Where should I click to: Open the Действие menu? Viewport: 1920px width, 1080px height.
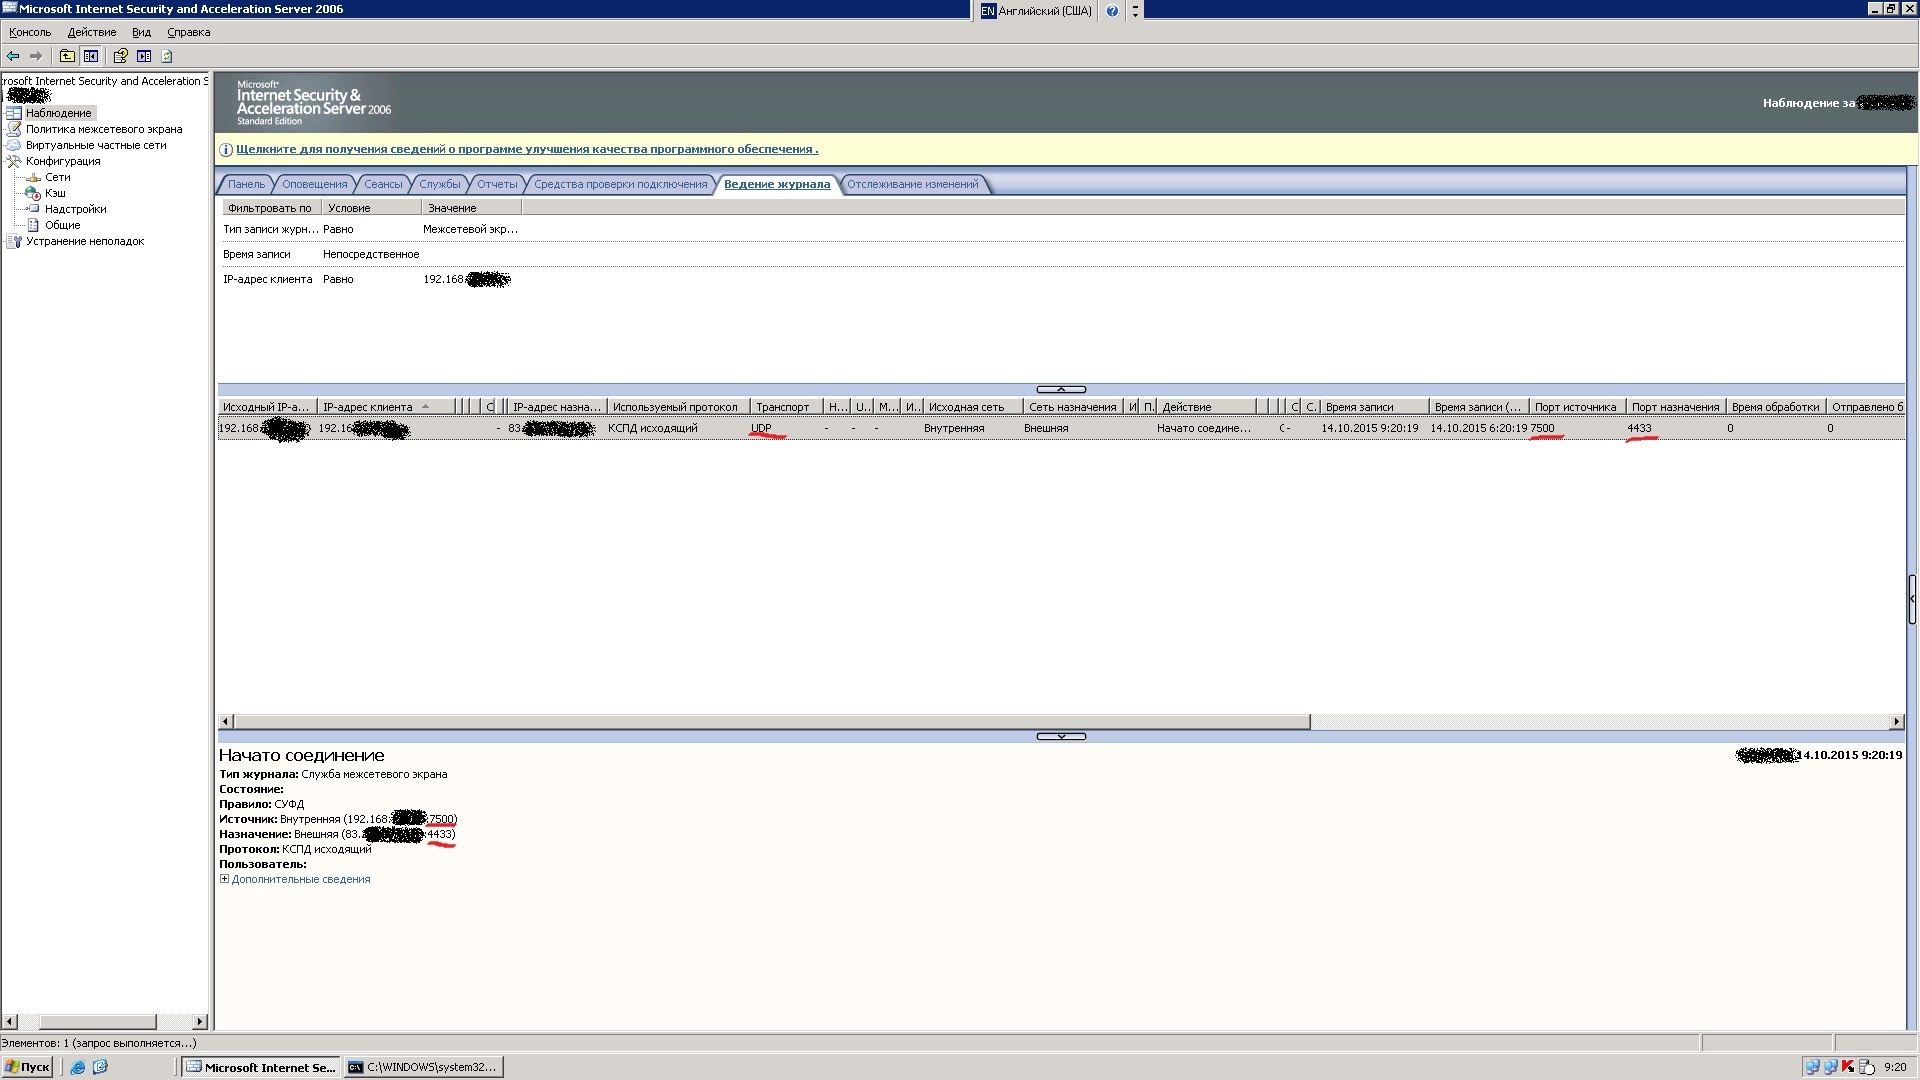pos(92,32)
